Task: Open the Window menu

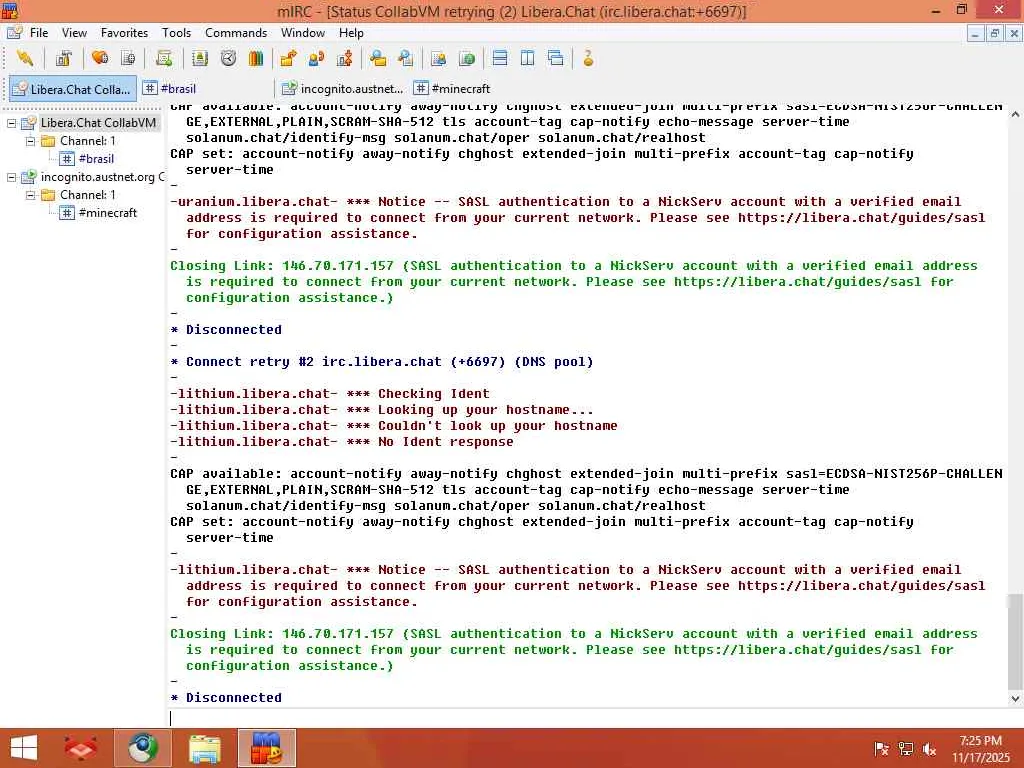Action: pyautogui.click(x=302, y=33)
